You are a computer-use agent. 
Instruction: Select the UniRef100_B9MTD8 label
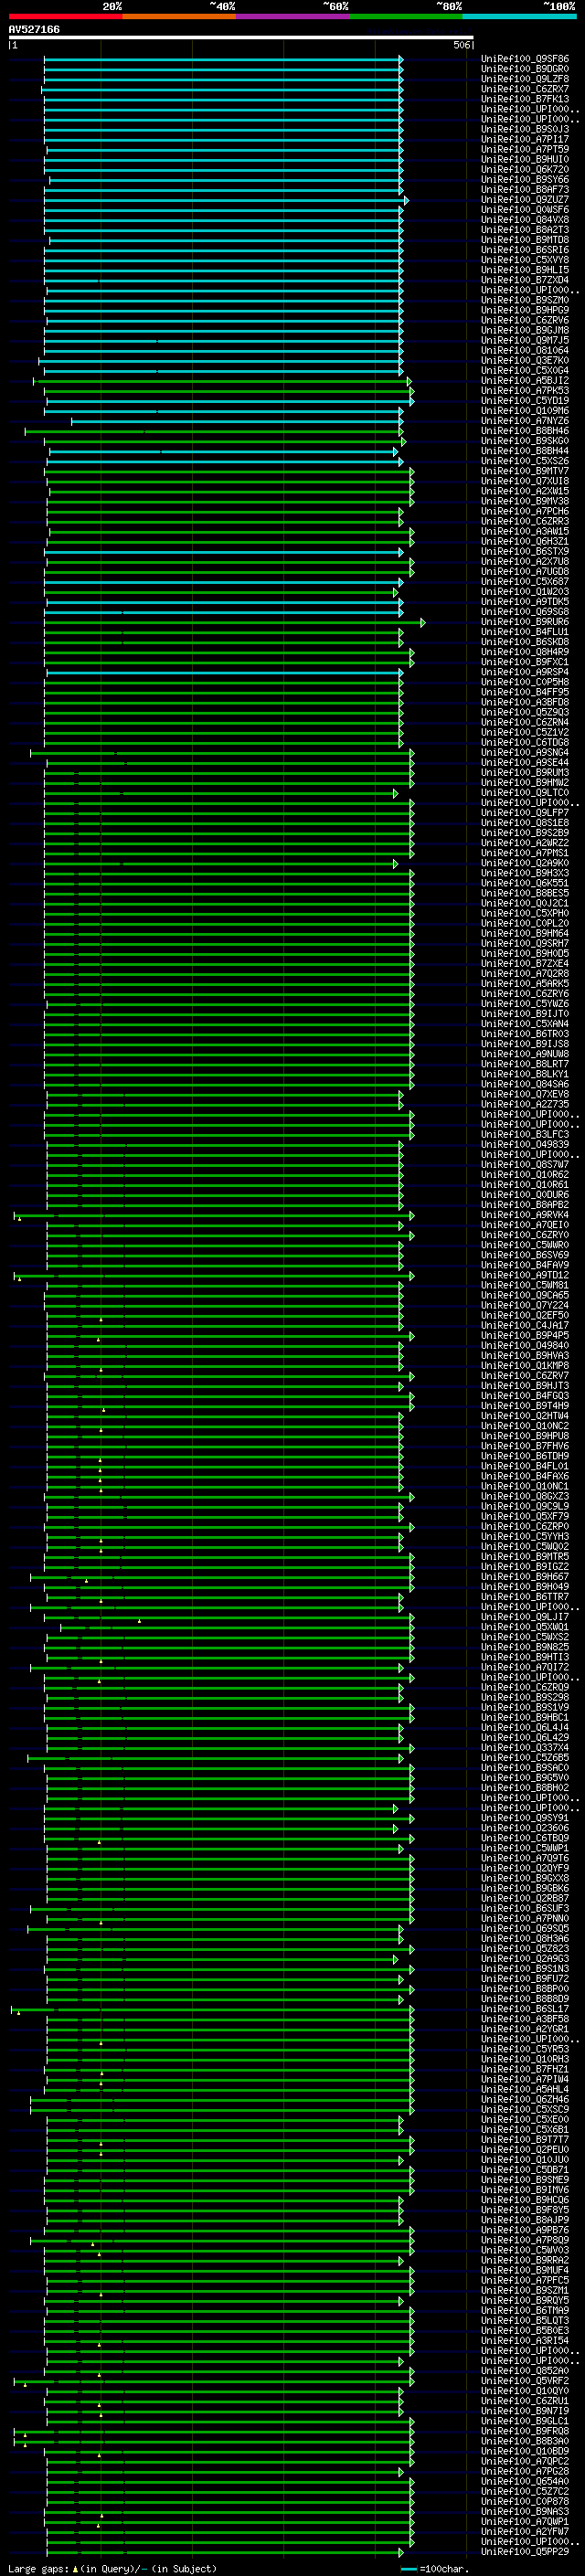tap(525, 239)
